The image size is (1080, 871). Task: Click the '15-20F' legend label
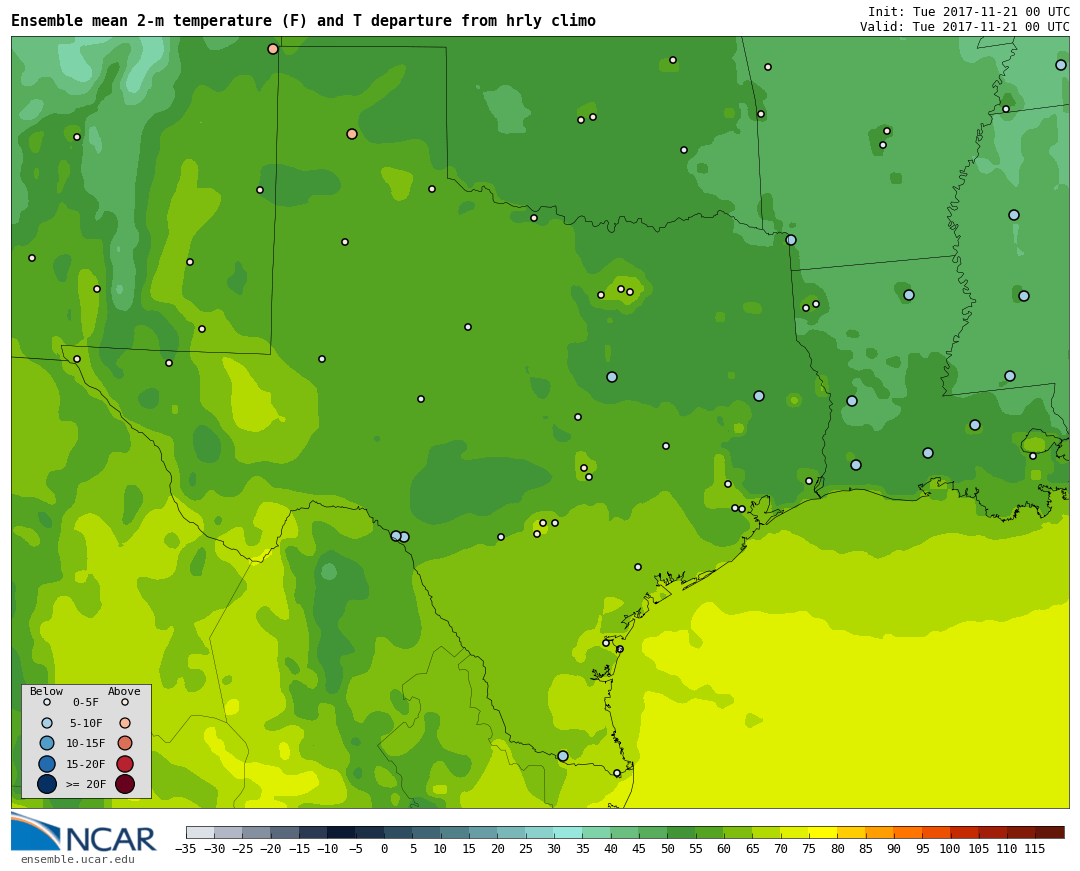coord(86,764)
